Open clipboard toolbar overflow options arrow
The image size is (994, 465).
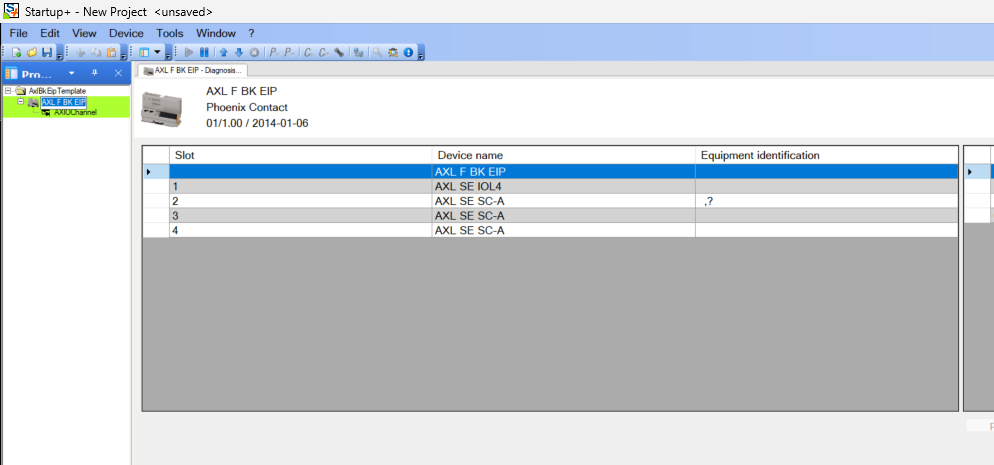(x=124, y=56)
